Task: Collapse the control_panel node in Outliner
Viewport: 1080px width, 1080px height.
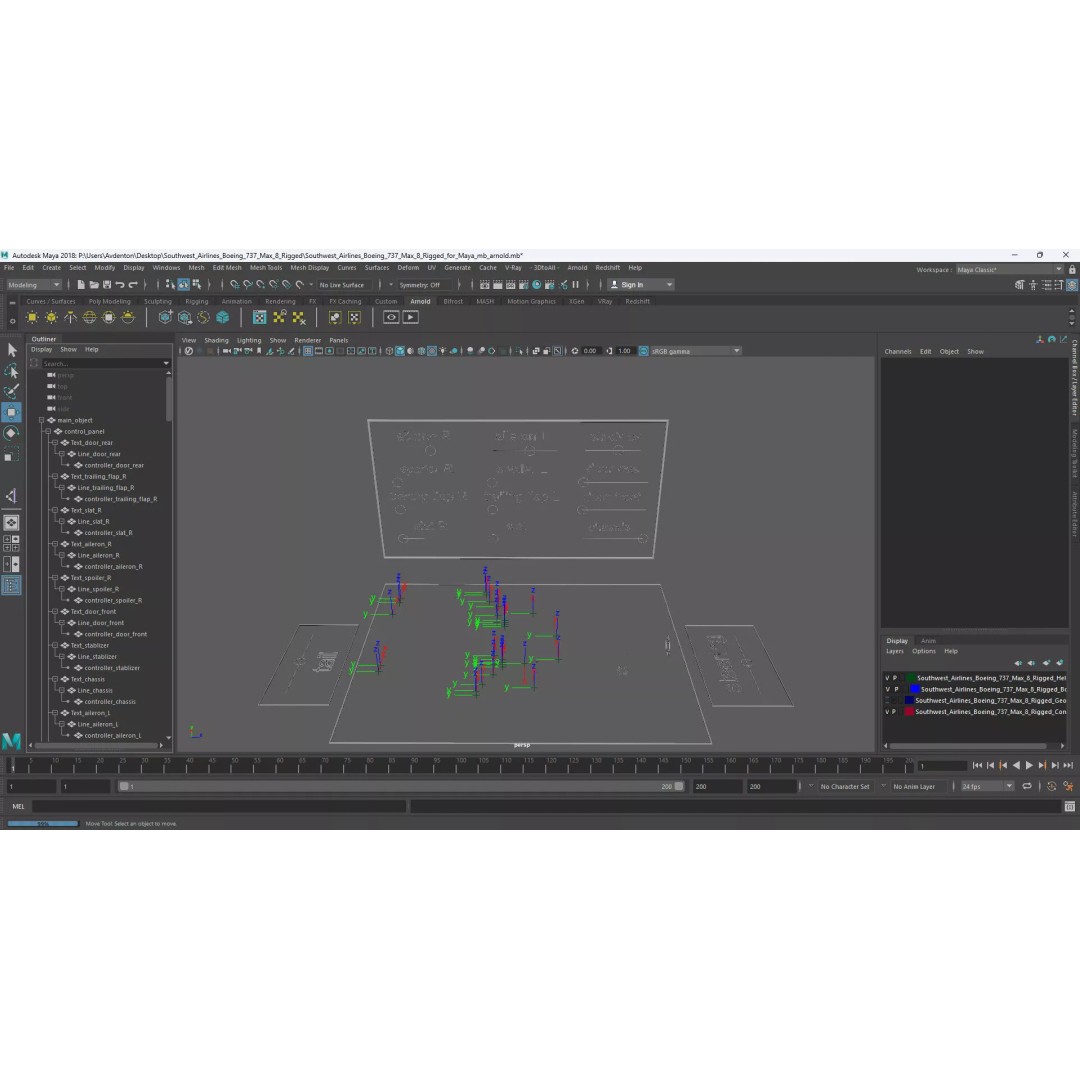Action: tap(48, 432)
